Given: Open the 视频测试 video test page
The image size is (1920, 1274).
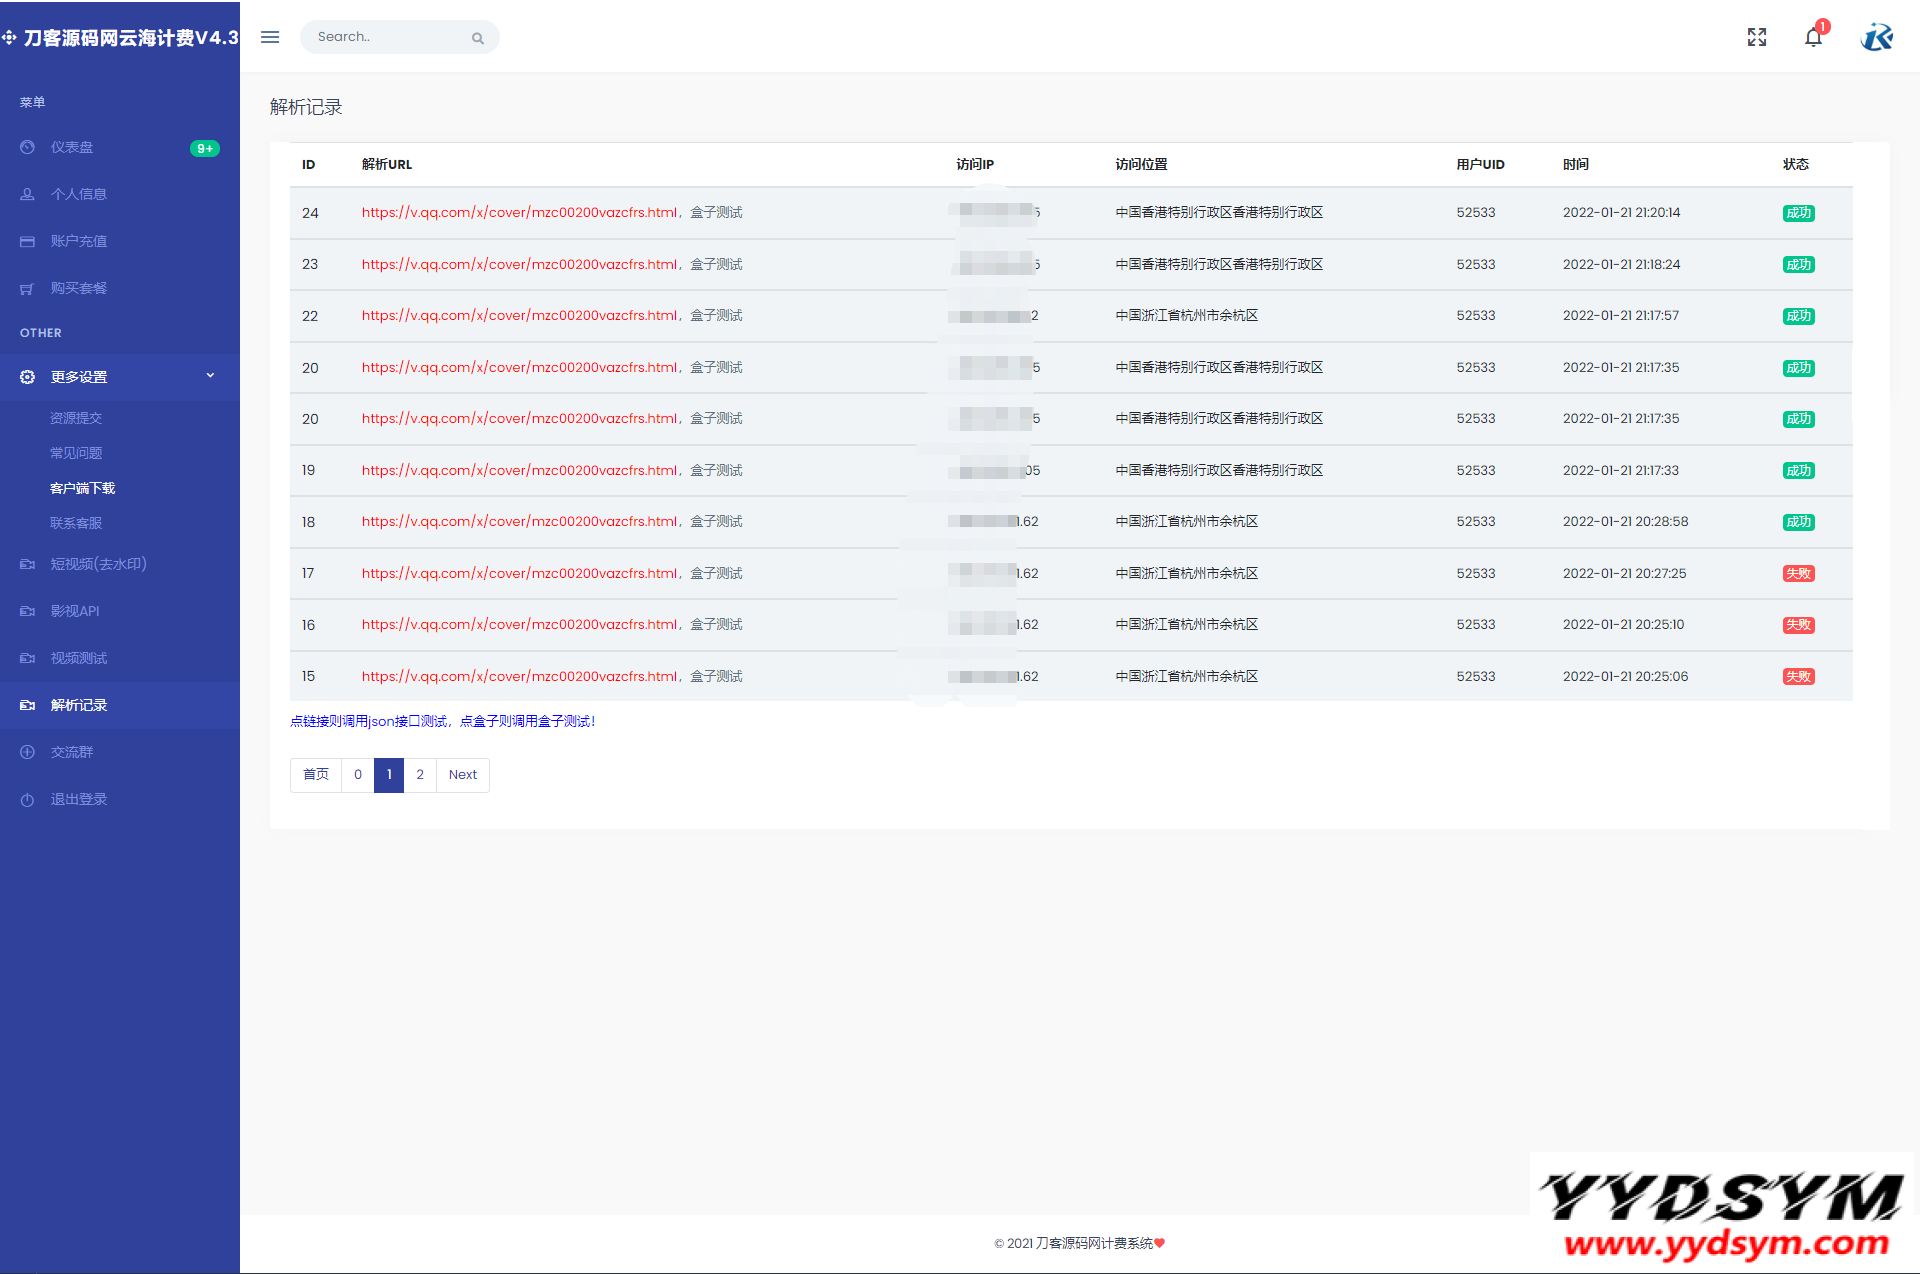Looking at the screenshot, I should pyautogui.click(x=80, y=657).
